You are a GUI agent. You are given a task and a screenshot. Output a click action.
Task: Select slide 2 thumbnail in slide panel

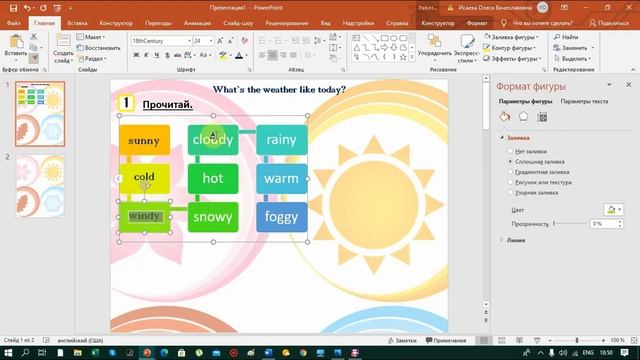40,185
